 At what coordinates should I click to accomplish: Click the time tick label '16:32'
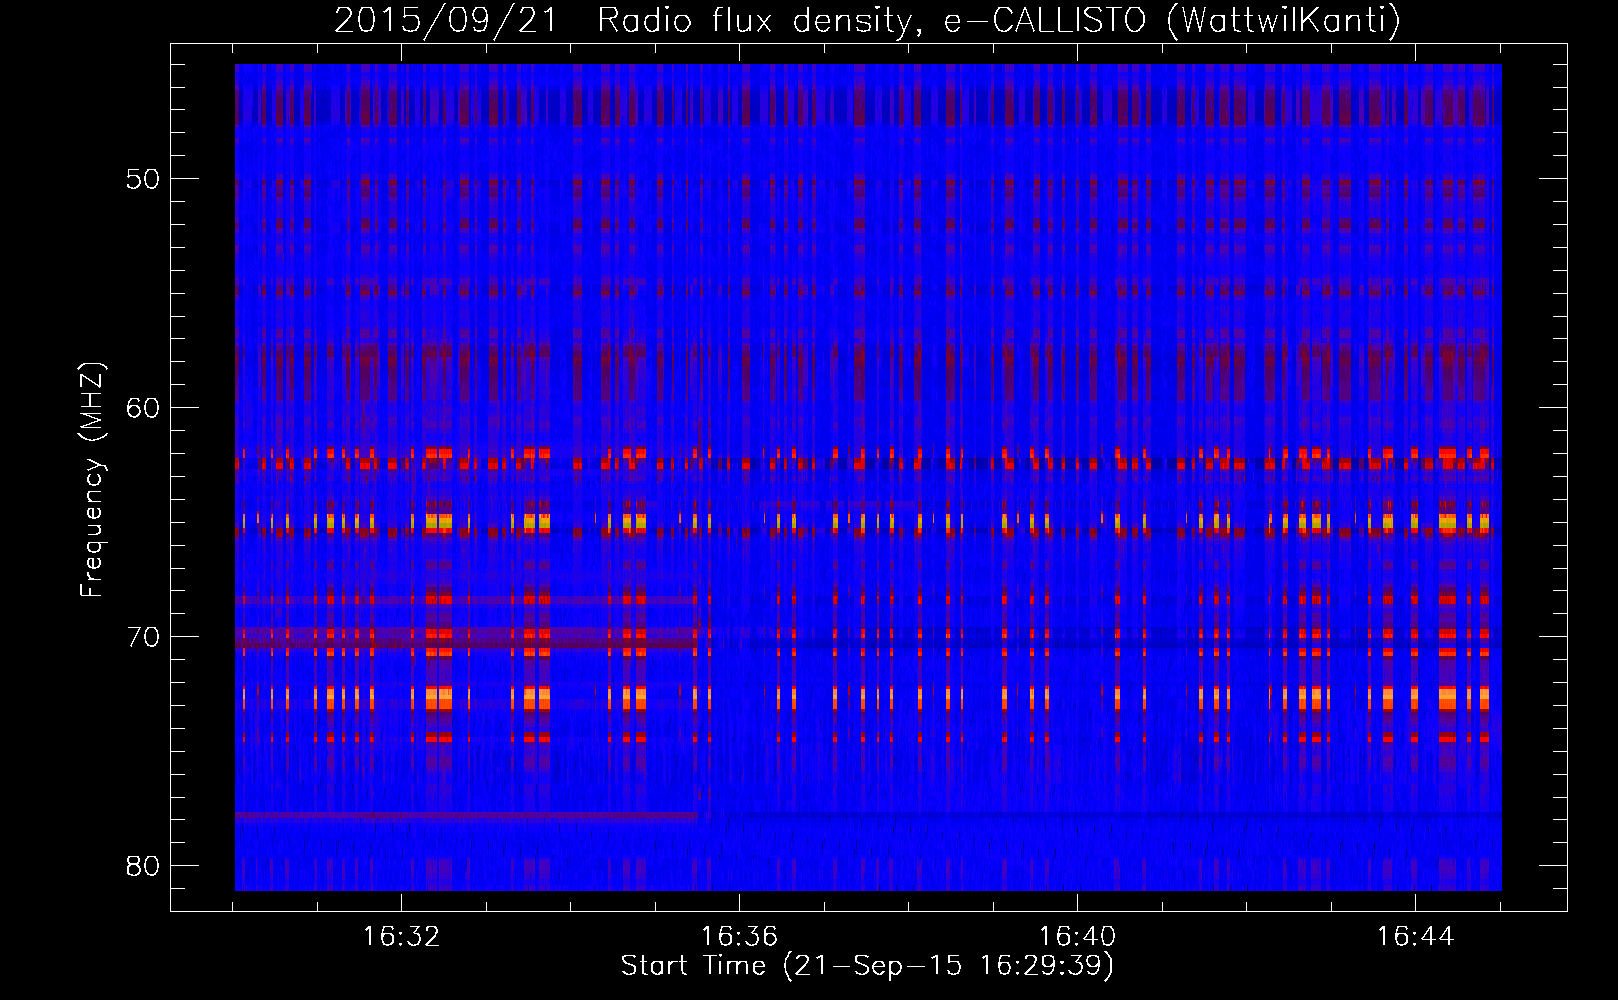(402, 937)
